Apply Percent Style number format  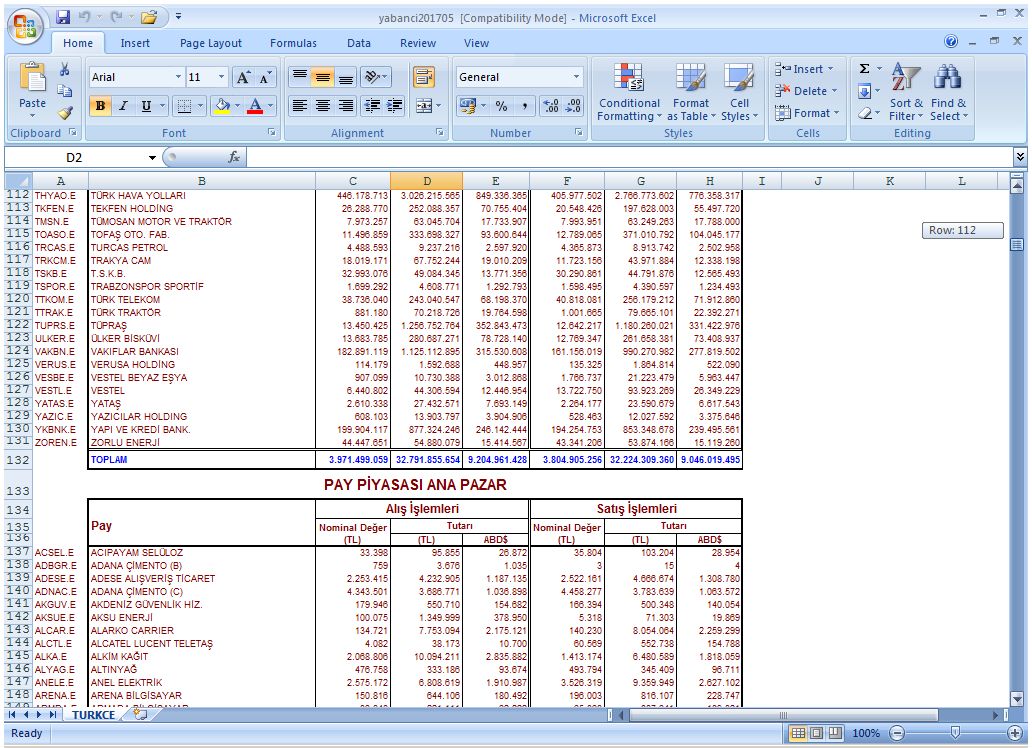click(x=502, y=105)
